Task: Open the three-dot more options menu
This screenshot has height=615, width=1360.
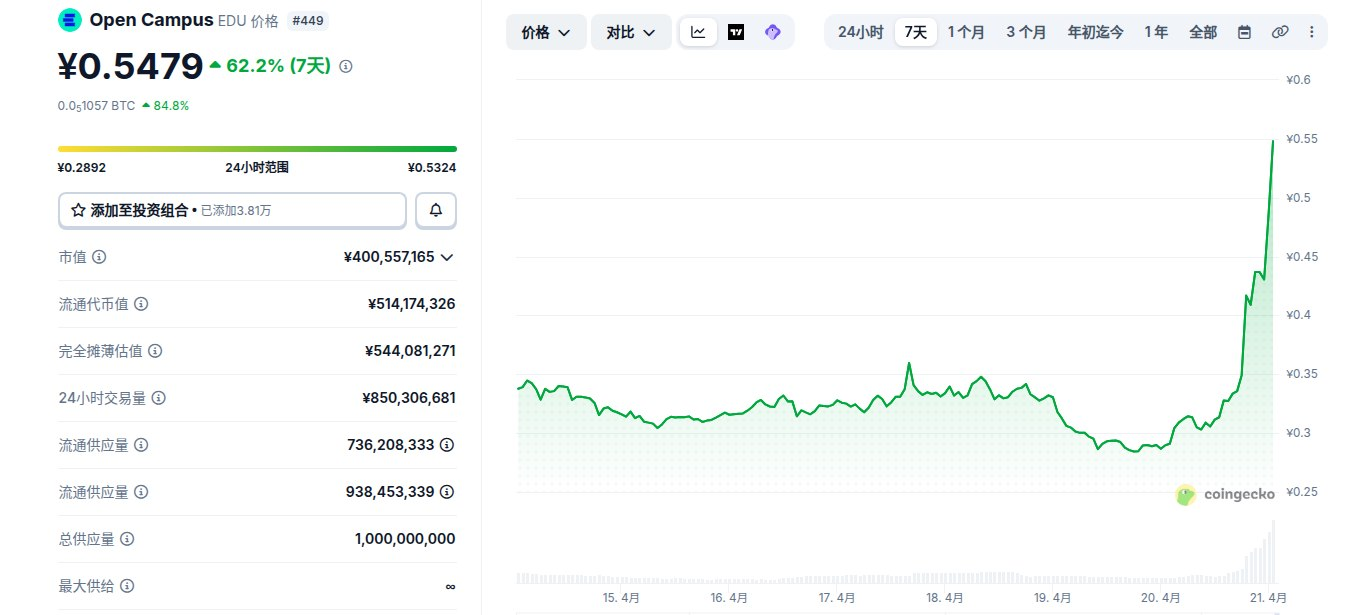Action: (1312, 32)
